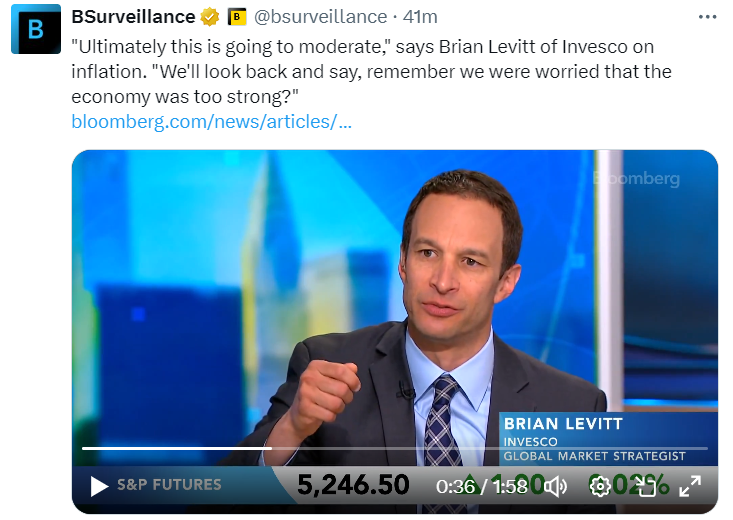This screenshot has height=520, width=733.
Task: Mute the video volume speaker icon
Action: [556, 487]
